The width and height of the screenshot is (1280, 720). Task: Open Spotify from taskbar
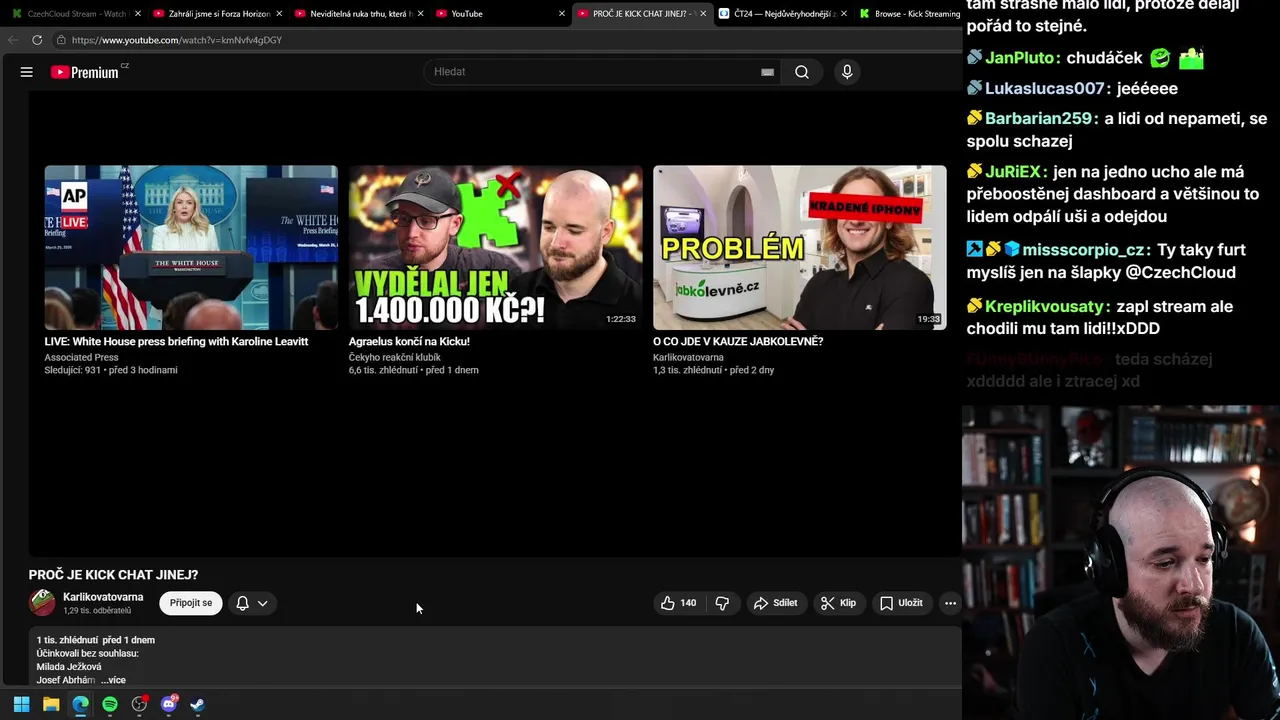point(110,704)
